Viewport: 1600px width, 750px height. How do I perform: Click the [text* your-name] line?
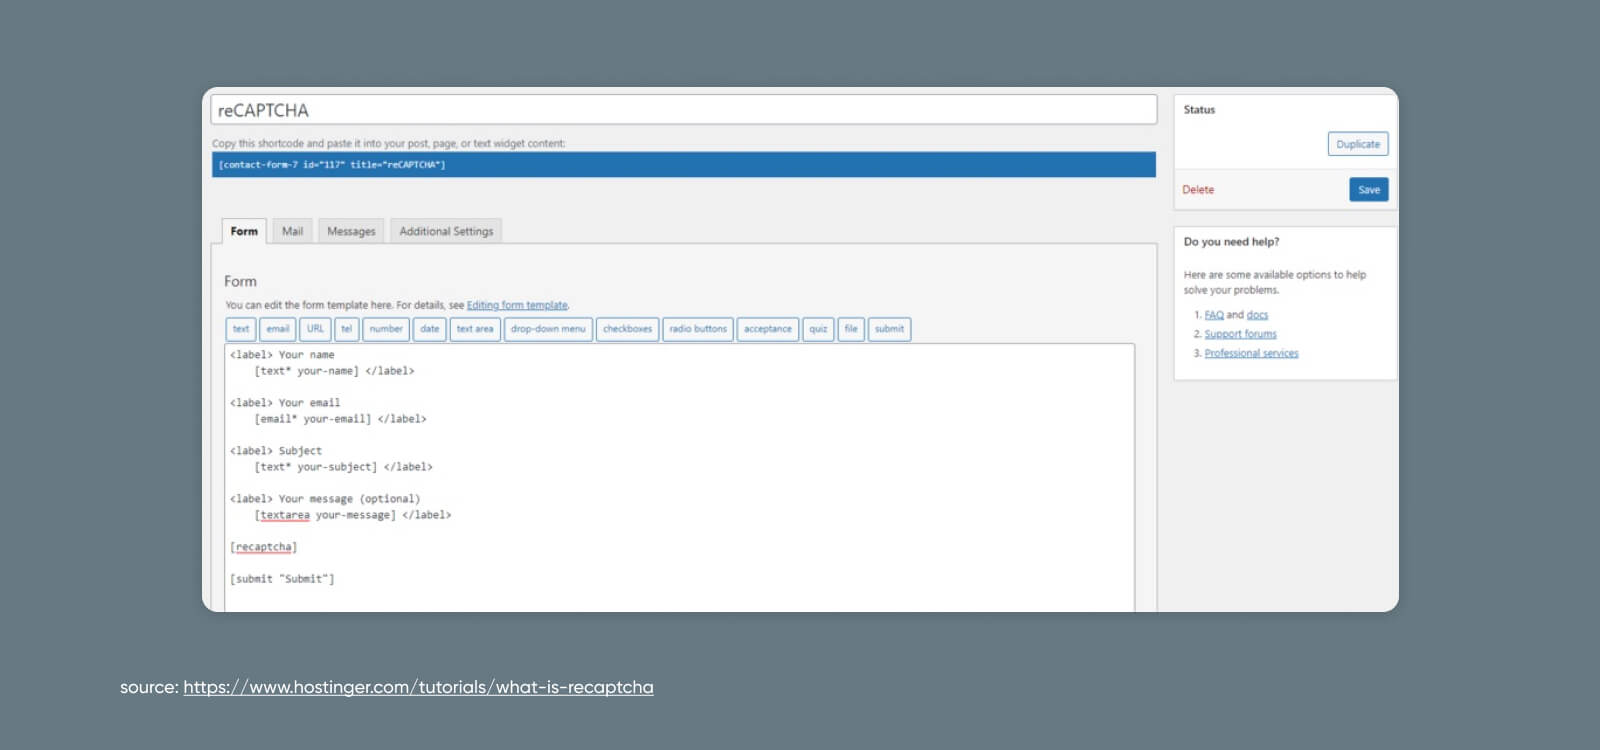click(x=334, y=371)
